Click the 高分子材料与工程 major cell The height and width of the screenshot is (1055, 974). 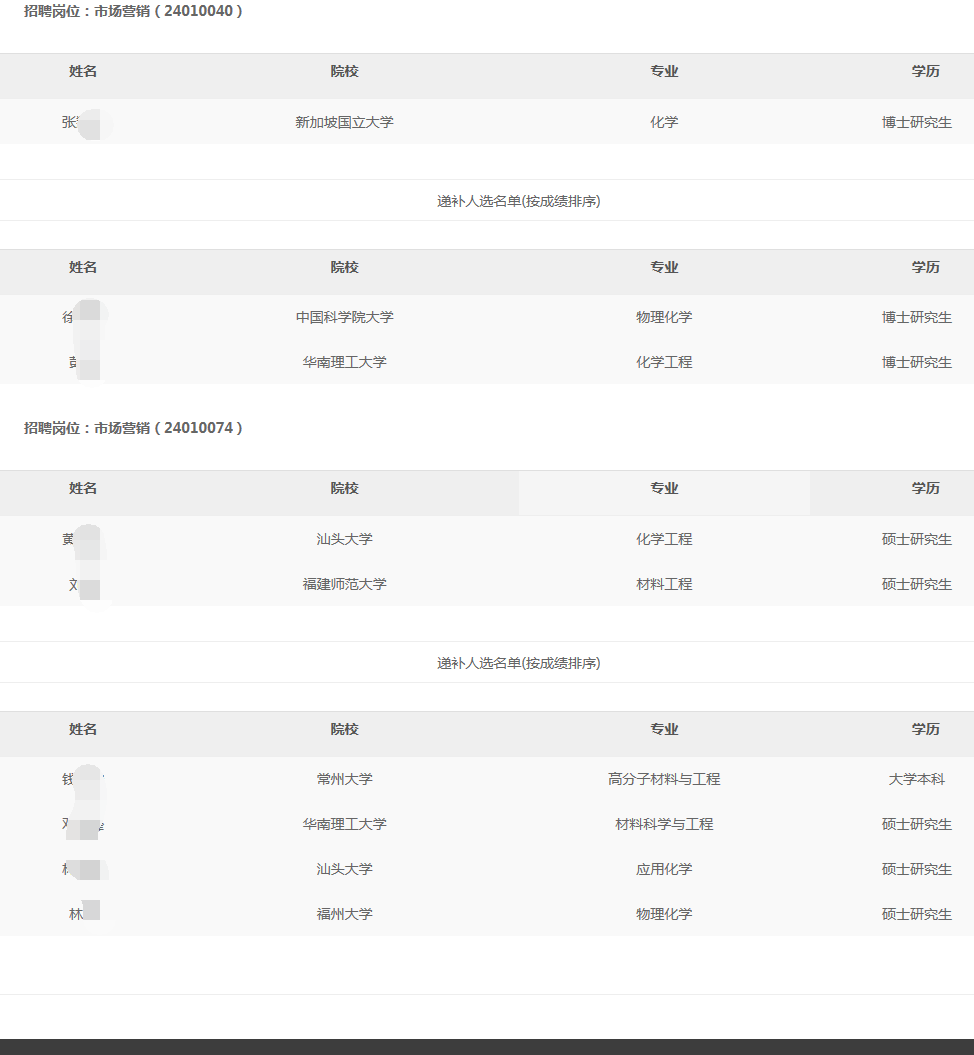[664, 779]
